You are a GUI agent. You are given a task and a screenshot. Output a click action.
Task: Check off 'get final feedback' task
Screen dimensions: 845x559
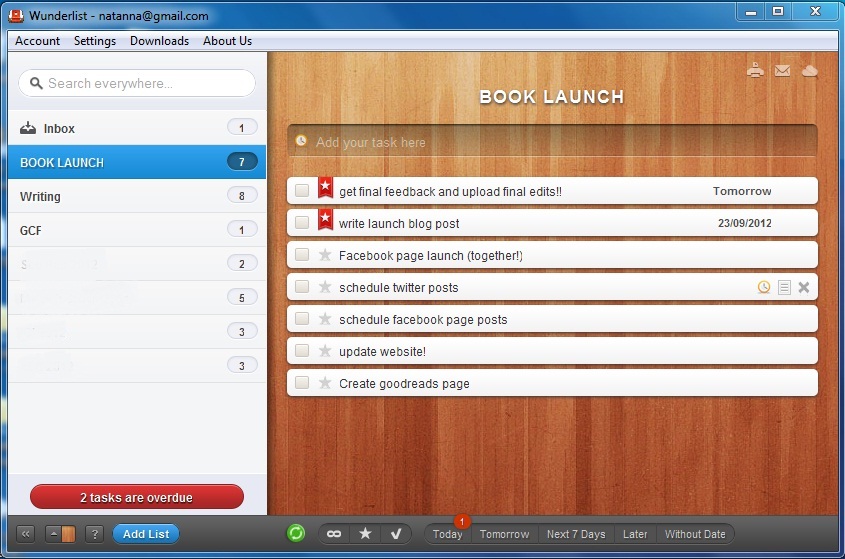click(x=302, y=190)
